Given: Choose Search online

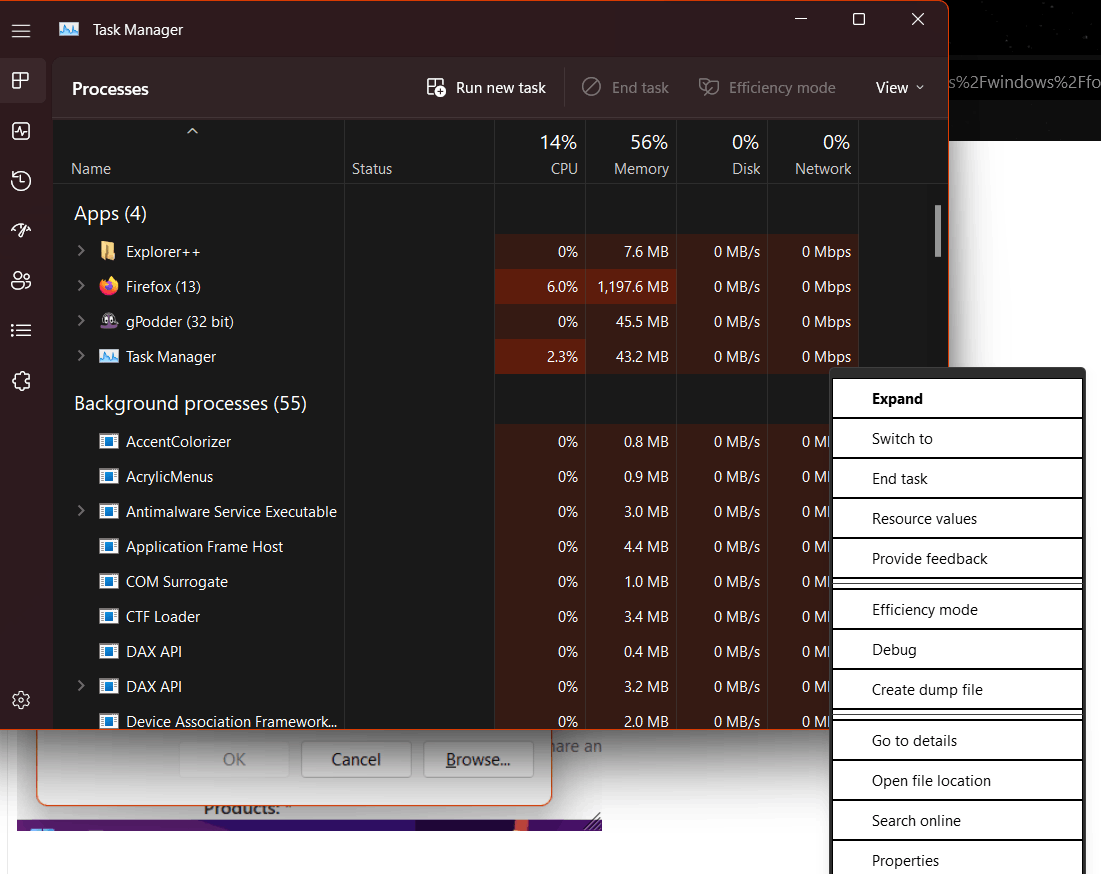Looking at the screenshot, I should click(957, 821).
